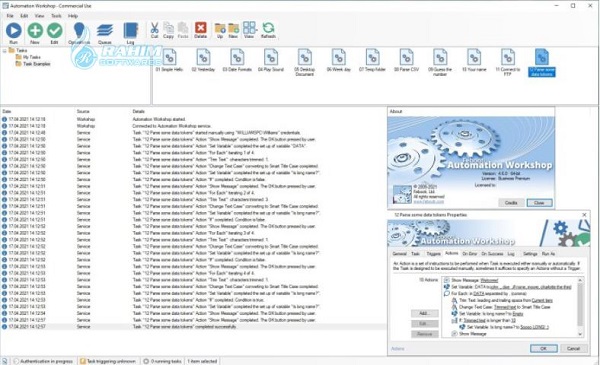Close the Properties dialog with X
This screenshot has height=365, width=600.
tap(584, 215)
